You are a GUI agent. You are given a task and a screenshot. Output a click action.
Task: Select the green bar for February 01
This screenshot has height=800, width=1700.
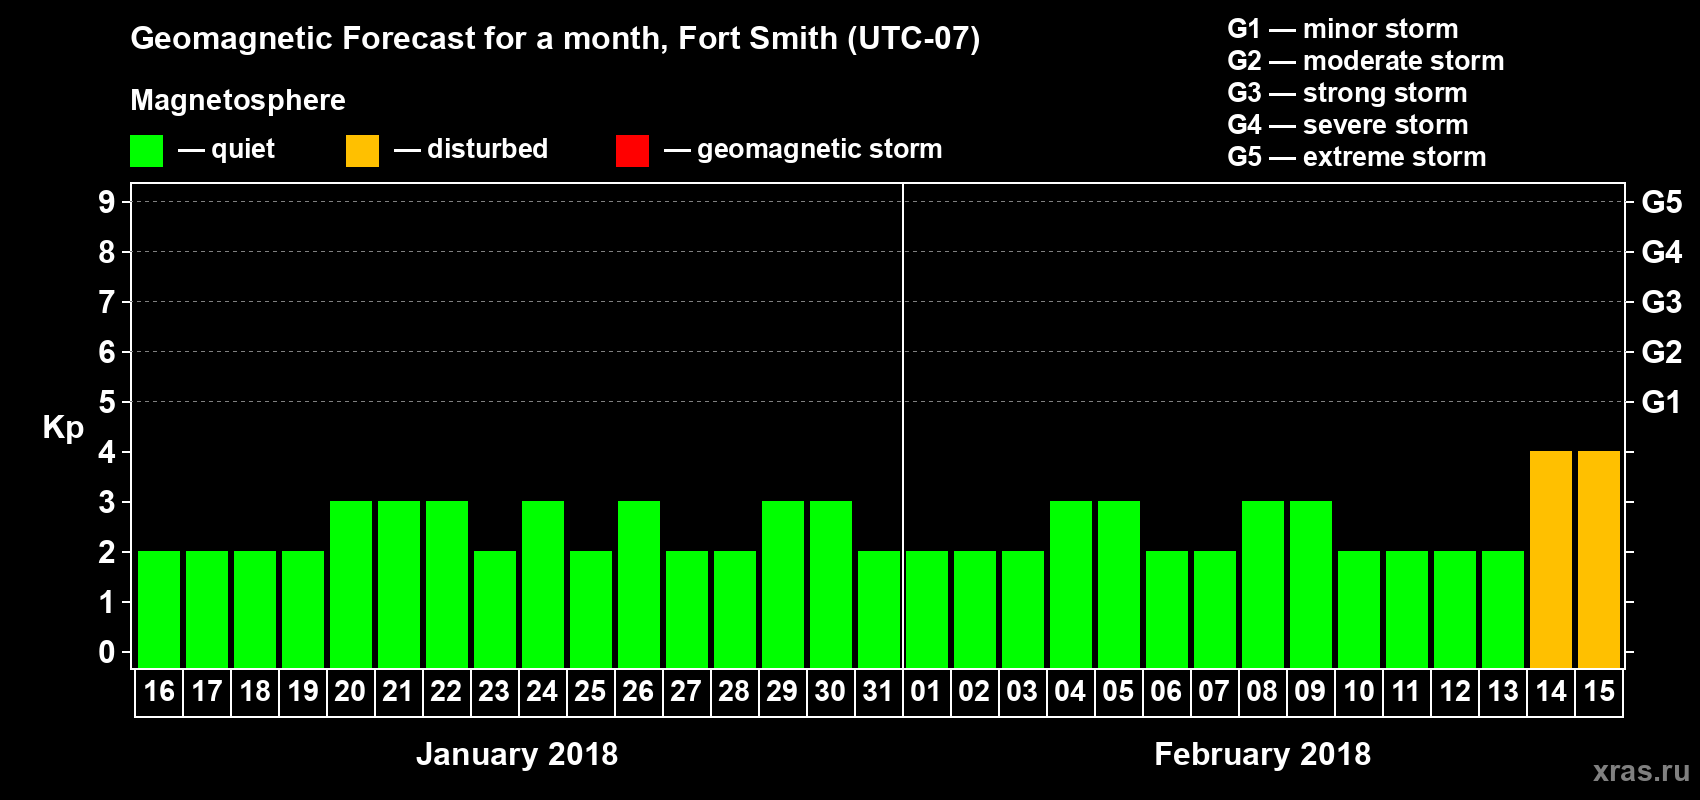pos(927,609)
